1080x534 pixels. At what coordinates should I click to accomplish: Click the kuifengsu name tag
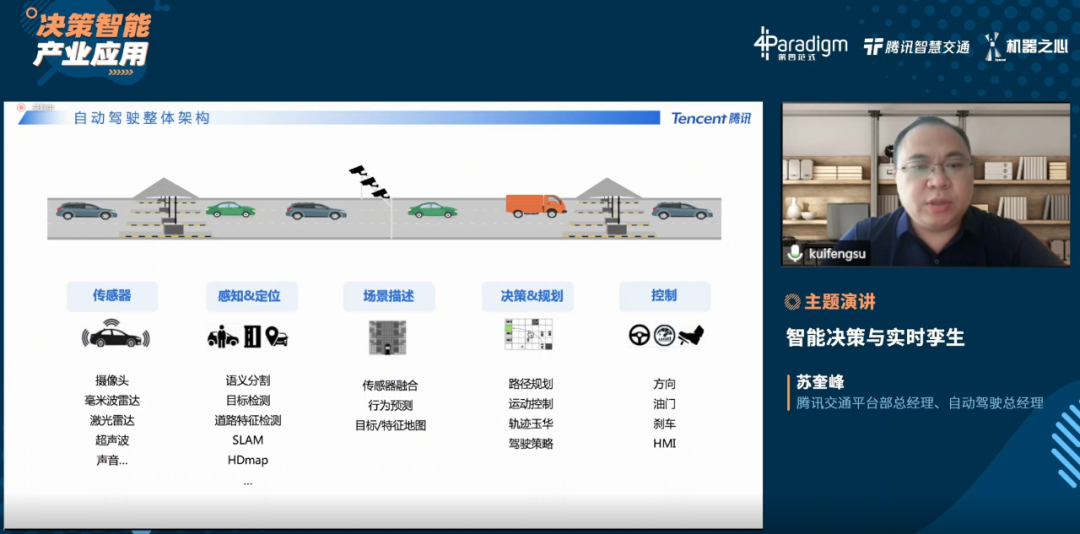pyautogui.click(x=827, y=254)
